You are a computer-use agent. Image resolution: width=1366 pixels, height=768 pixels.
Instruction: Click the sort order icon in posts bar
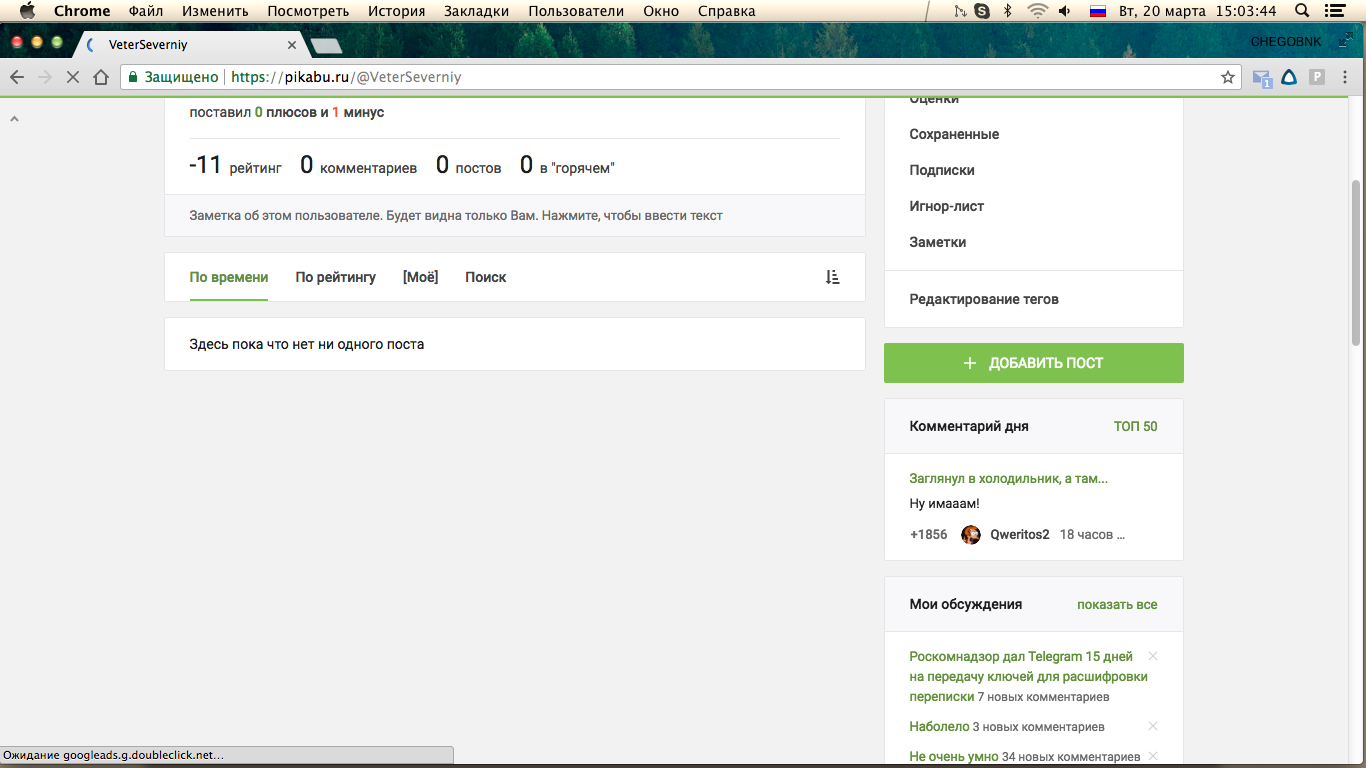coord(832,277)
